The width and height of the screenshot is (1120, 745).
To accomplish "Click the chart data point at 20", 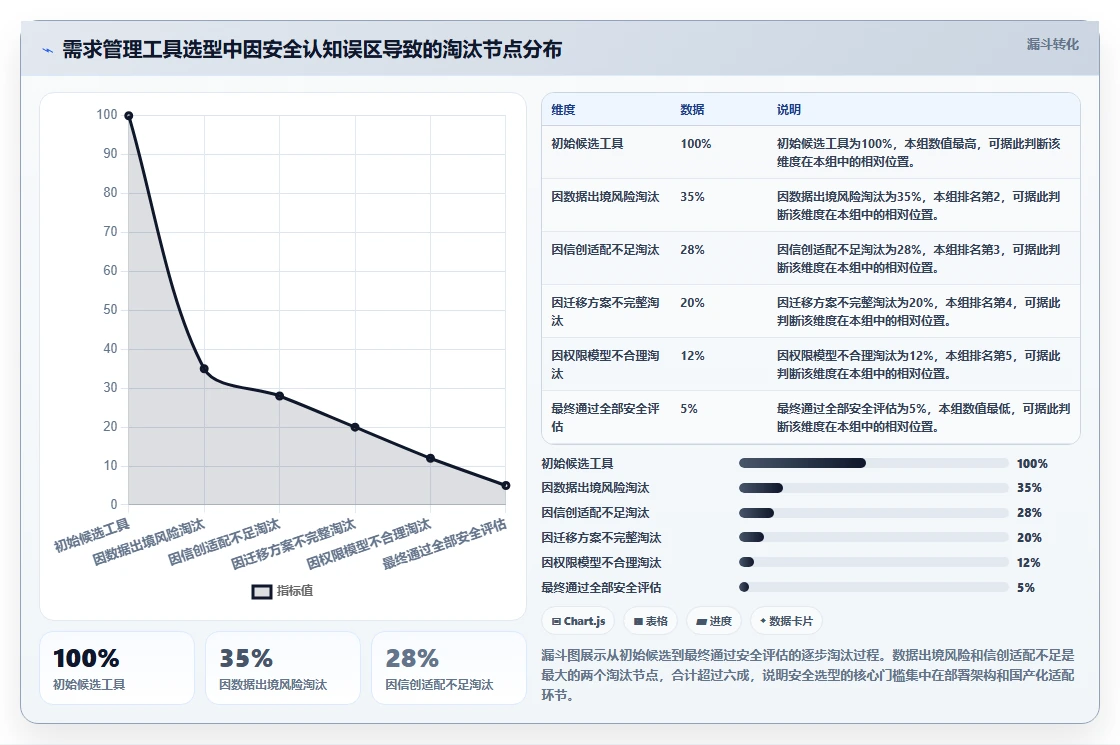I will coord(355,427).
